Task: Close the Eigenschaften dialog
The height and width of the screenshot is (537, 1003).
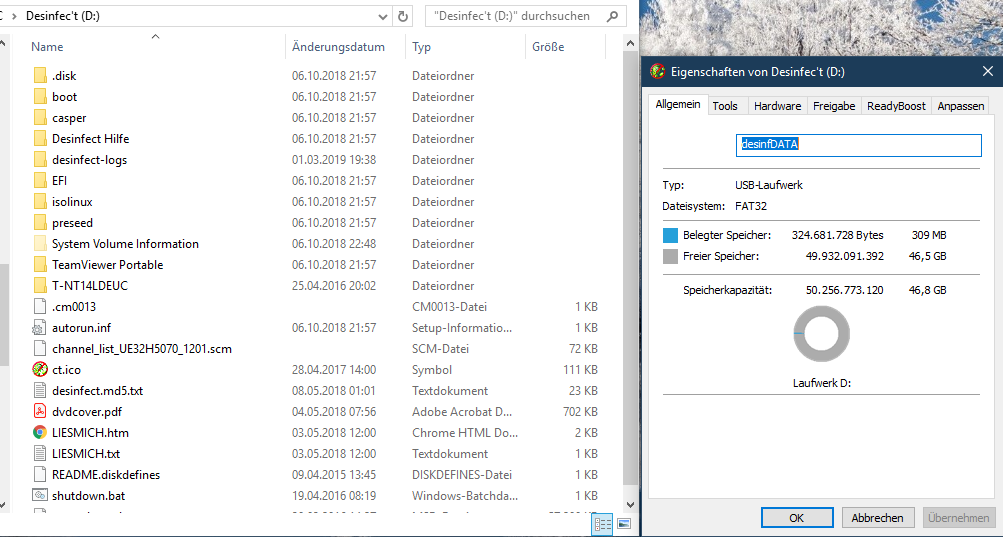Action: click(987, 71)
